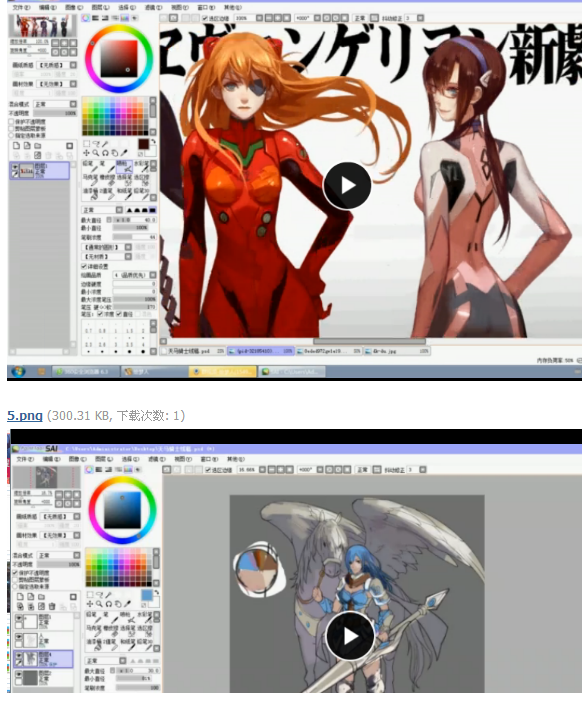Viewport: 582px width, 716px height.
Task: Hide 图层1 via eye icon in upper SAI
Action: point(16,167)
